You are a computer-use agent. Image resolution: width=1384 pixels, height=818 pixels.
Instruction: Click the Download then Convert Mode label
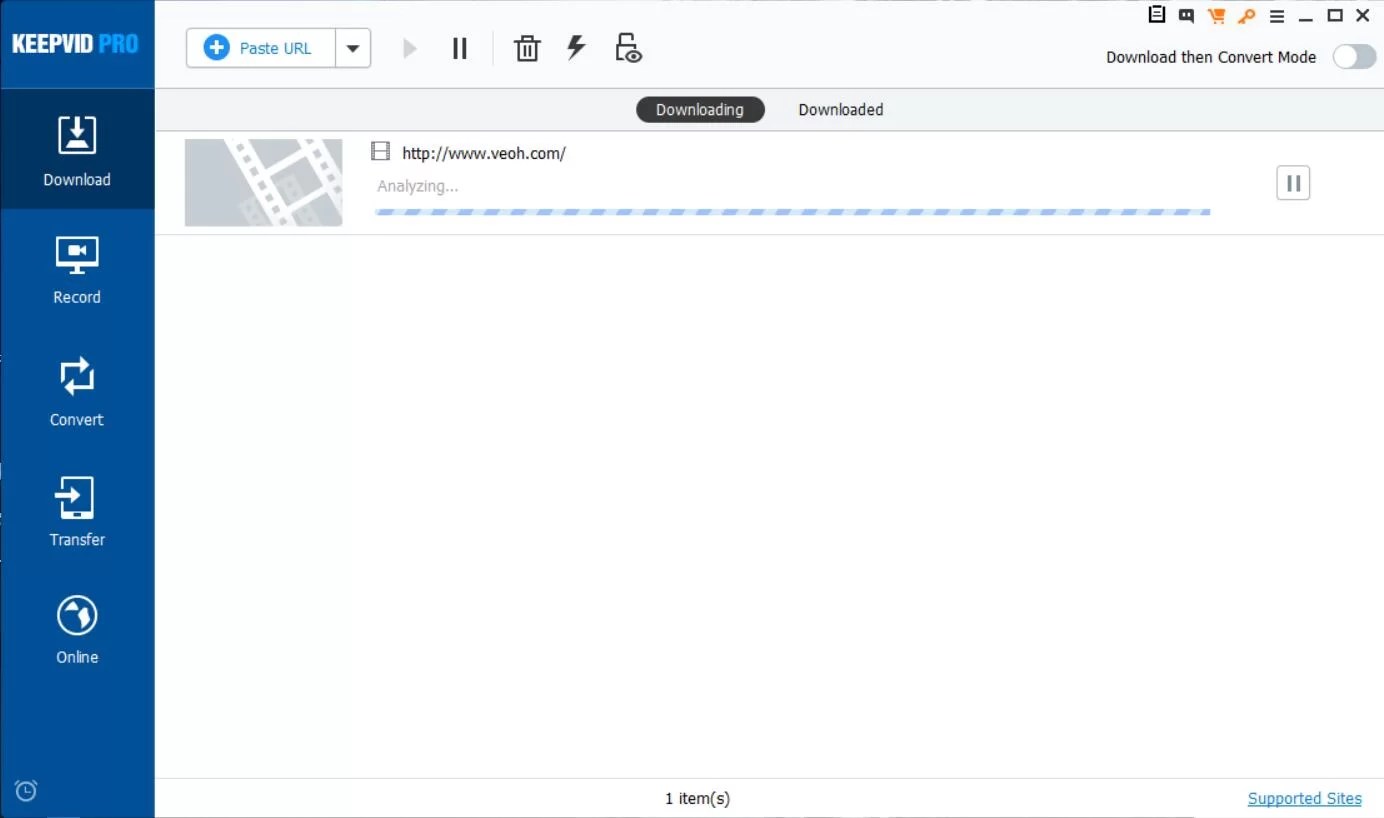1211,57
